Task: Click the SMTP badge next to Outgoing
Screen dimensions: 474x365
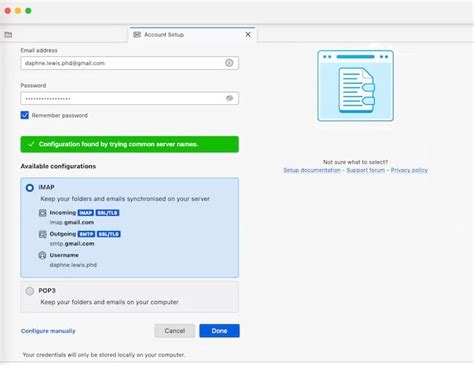Action: (x=86, y=234)
